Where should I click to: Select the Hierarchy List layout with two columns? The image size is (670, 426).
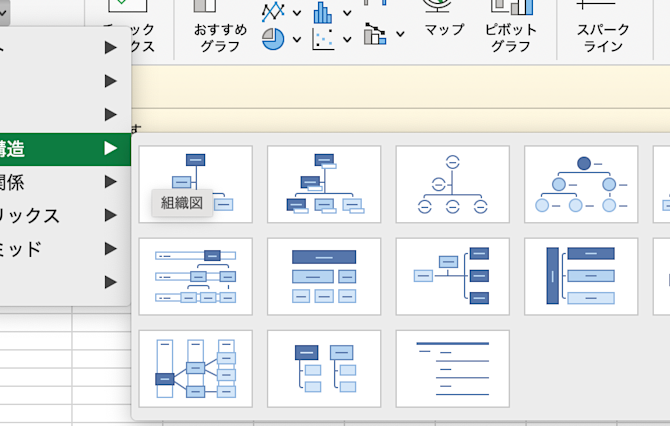324,369
